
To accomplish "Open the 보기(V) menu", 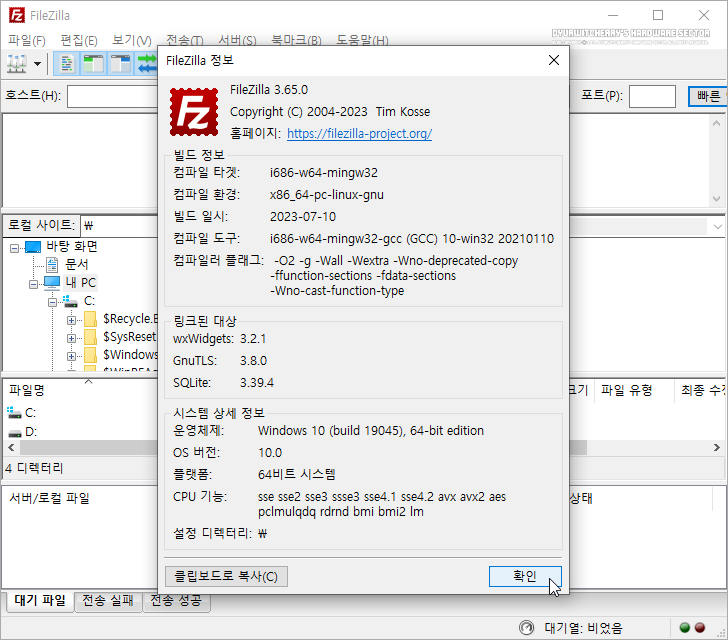I will [132, 40].
